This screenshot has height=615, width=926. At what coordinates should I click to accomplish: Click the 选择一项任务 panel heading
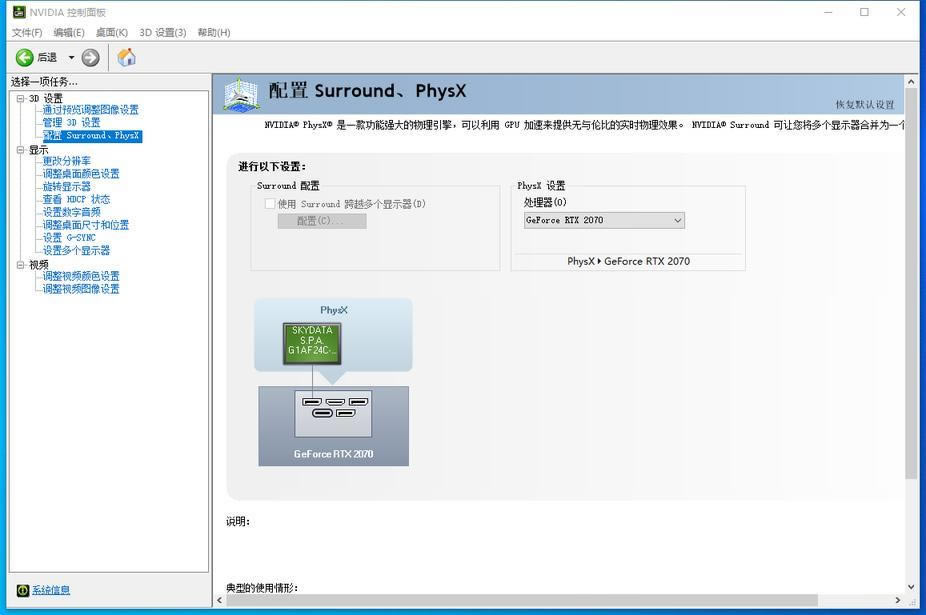[x=44, y=82]
